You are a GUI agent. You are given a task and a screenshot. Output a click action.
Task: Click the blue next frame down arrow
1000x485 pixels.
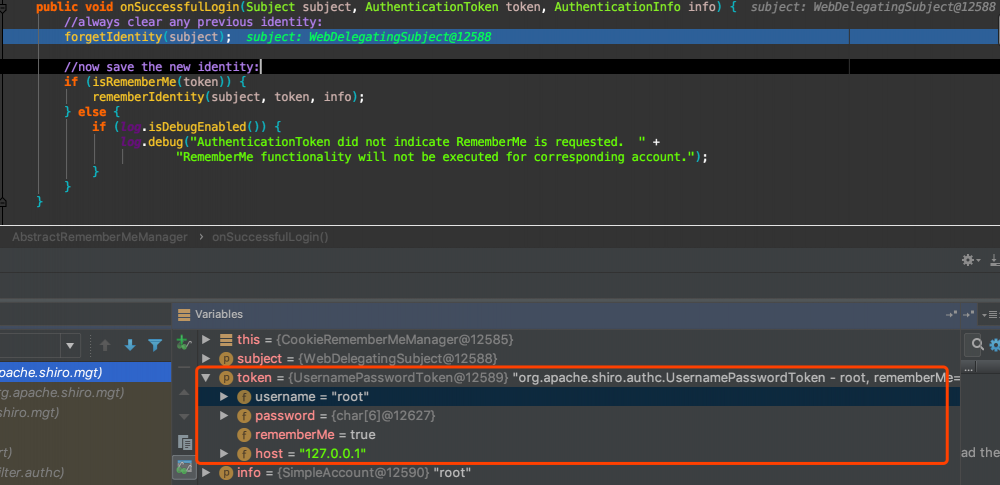pos(130,345)
